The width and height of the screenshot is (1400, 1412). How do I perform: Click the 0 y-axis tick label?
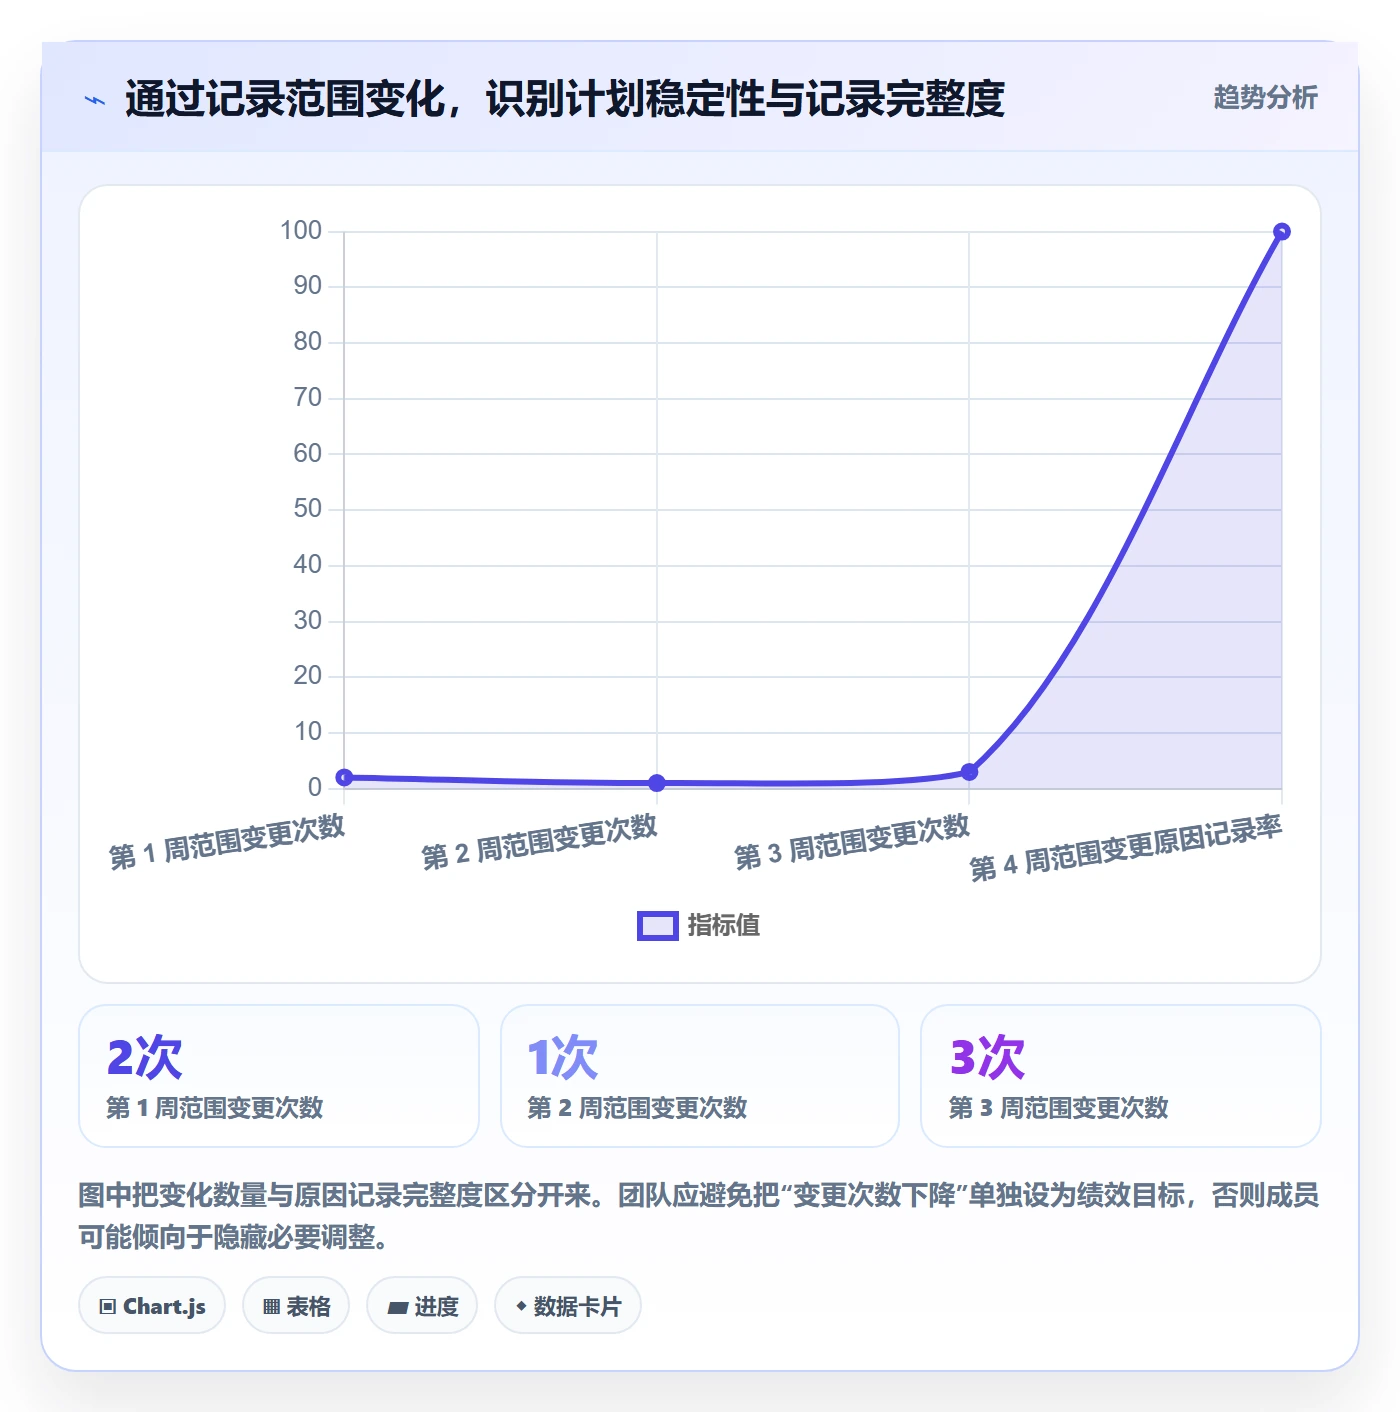click(x=315, y=787)
